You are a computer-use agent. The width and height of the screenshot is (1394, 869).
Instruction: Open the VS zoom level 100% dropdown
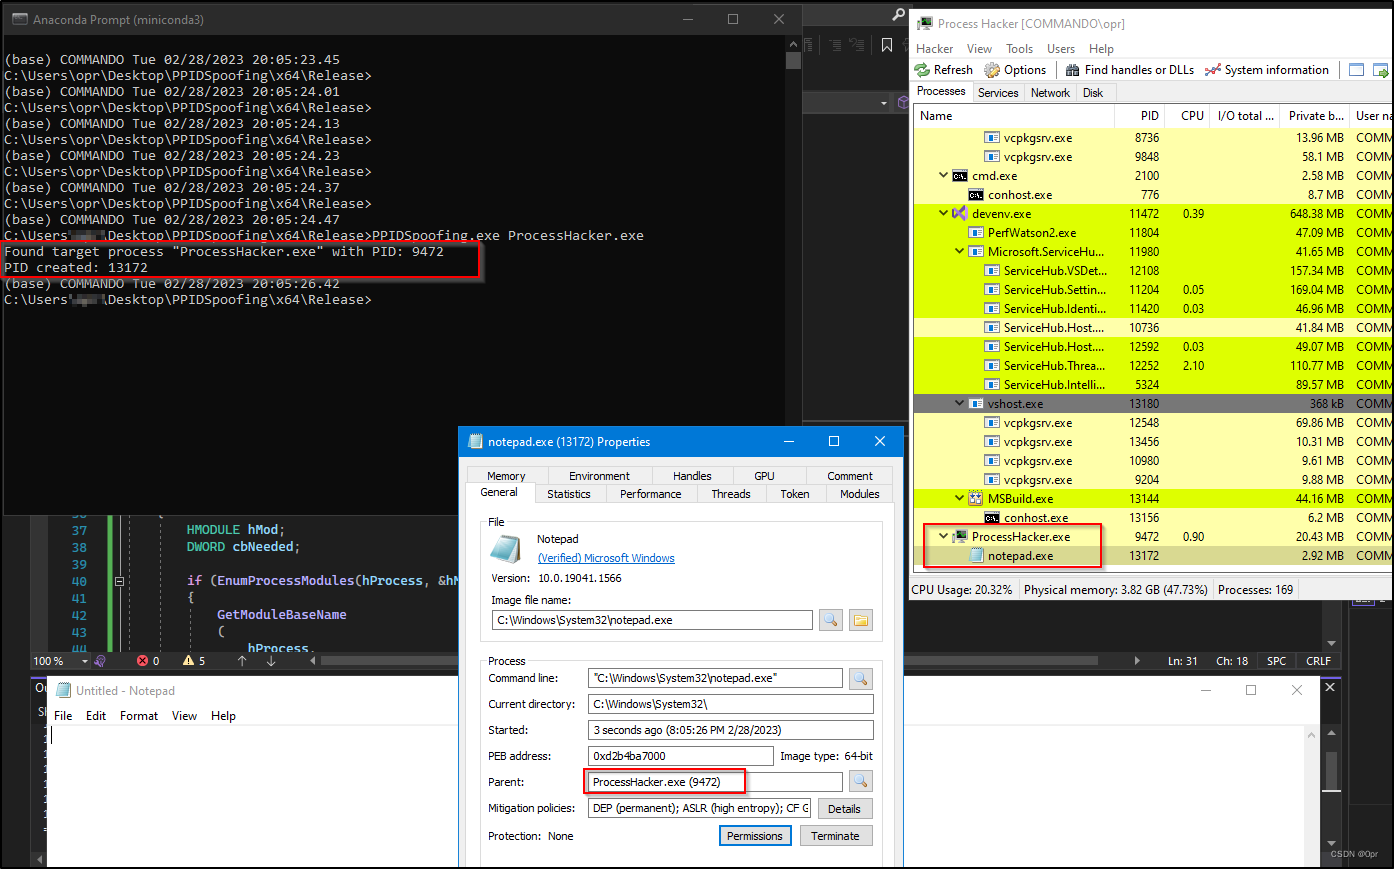(84, 661)
